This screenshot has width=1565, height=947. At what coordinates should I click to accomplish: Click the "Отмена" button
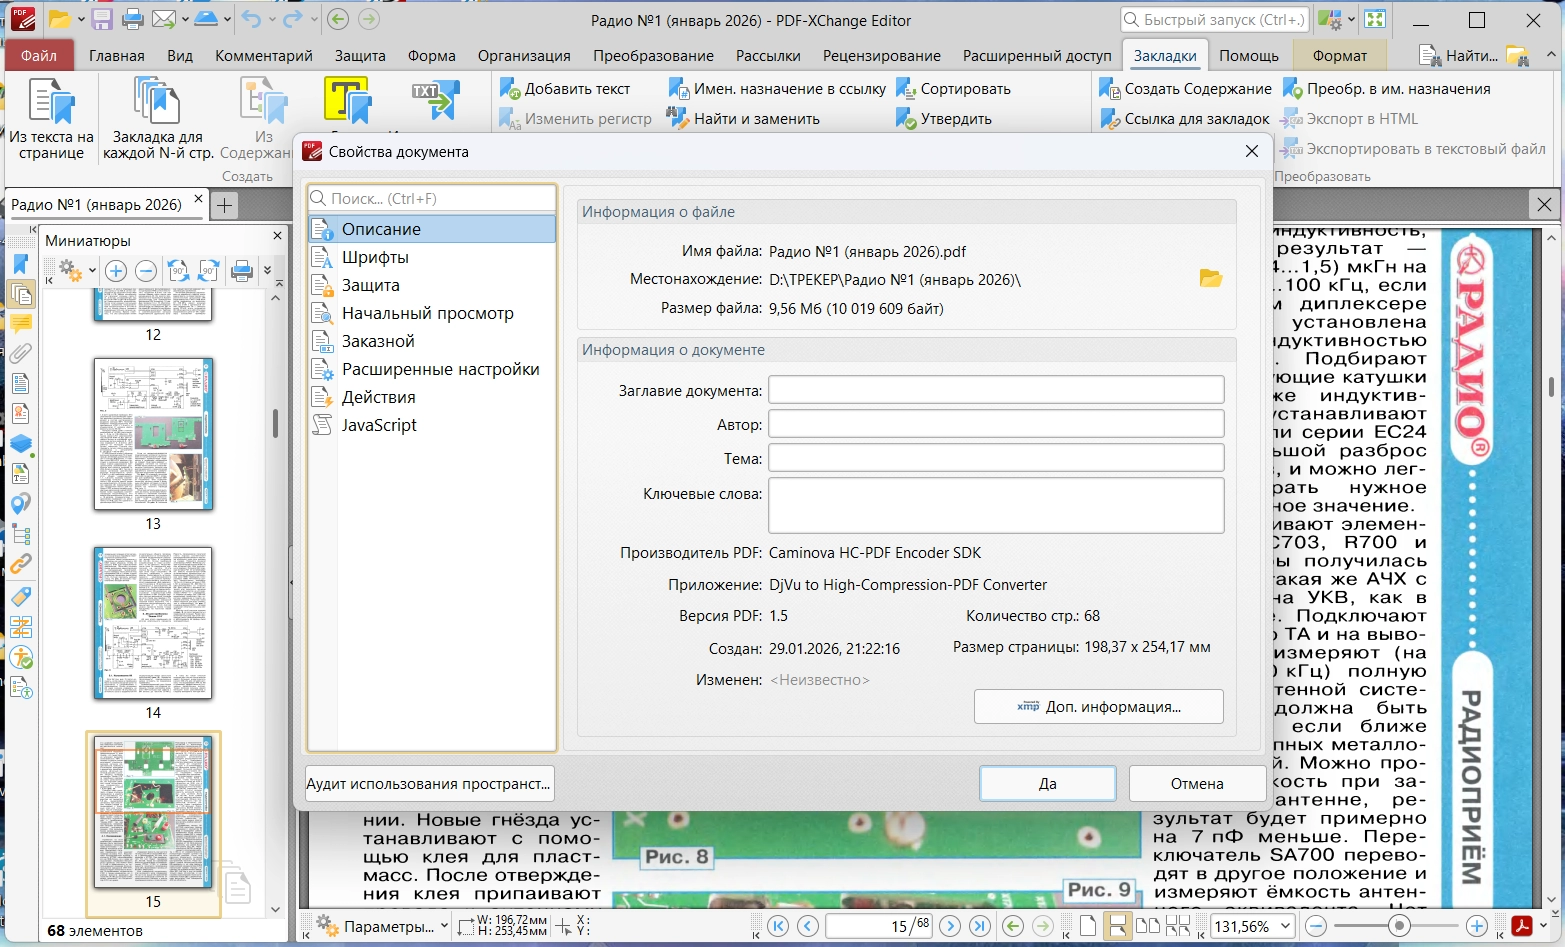coord(1197,784)
